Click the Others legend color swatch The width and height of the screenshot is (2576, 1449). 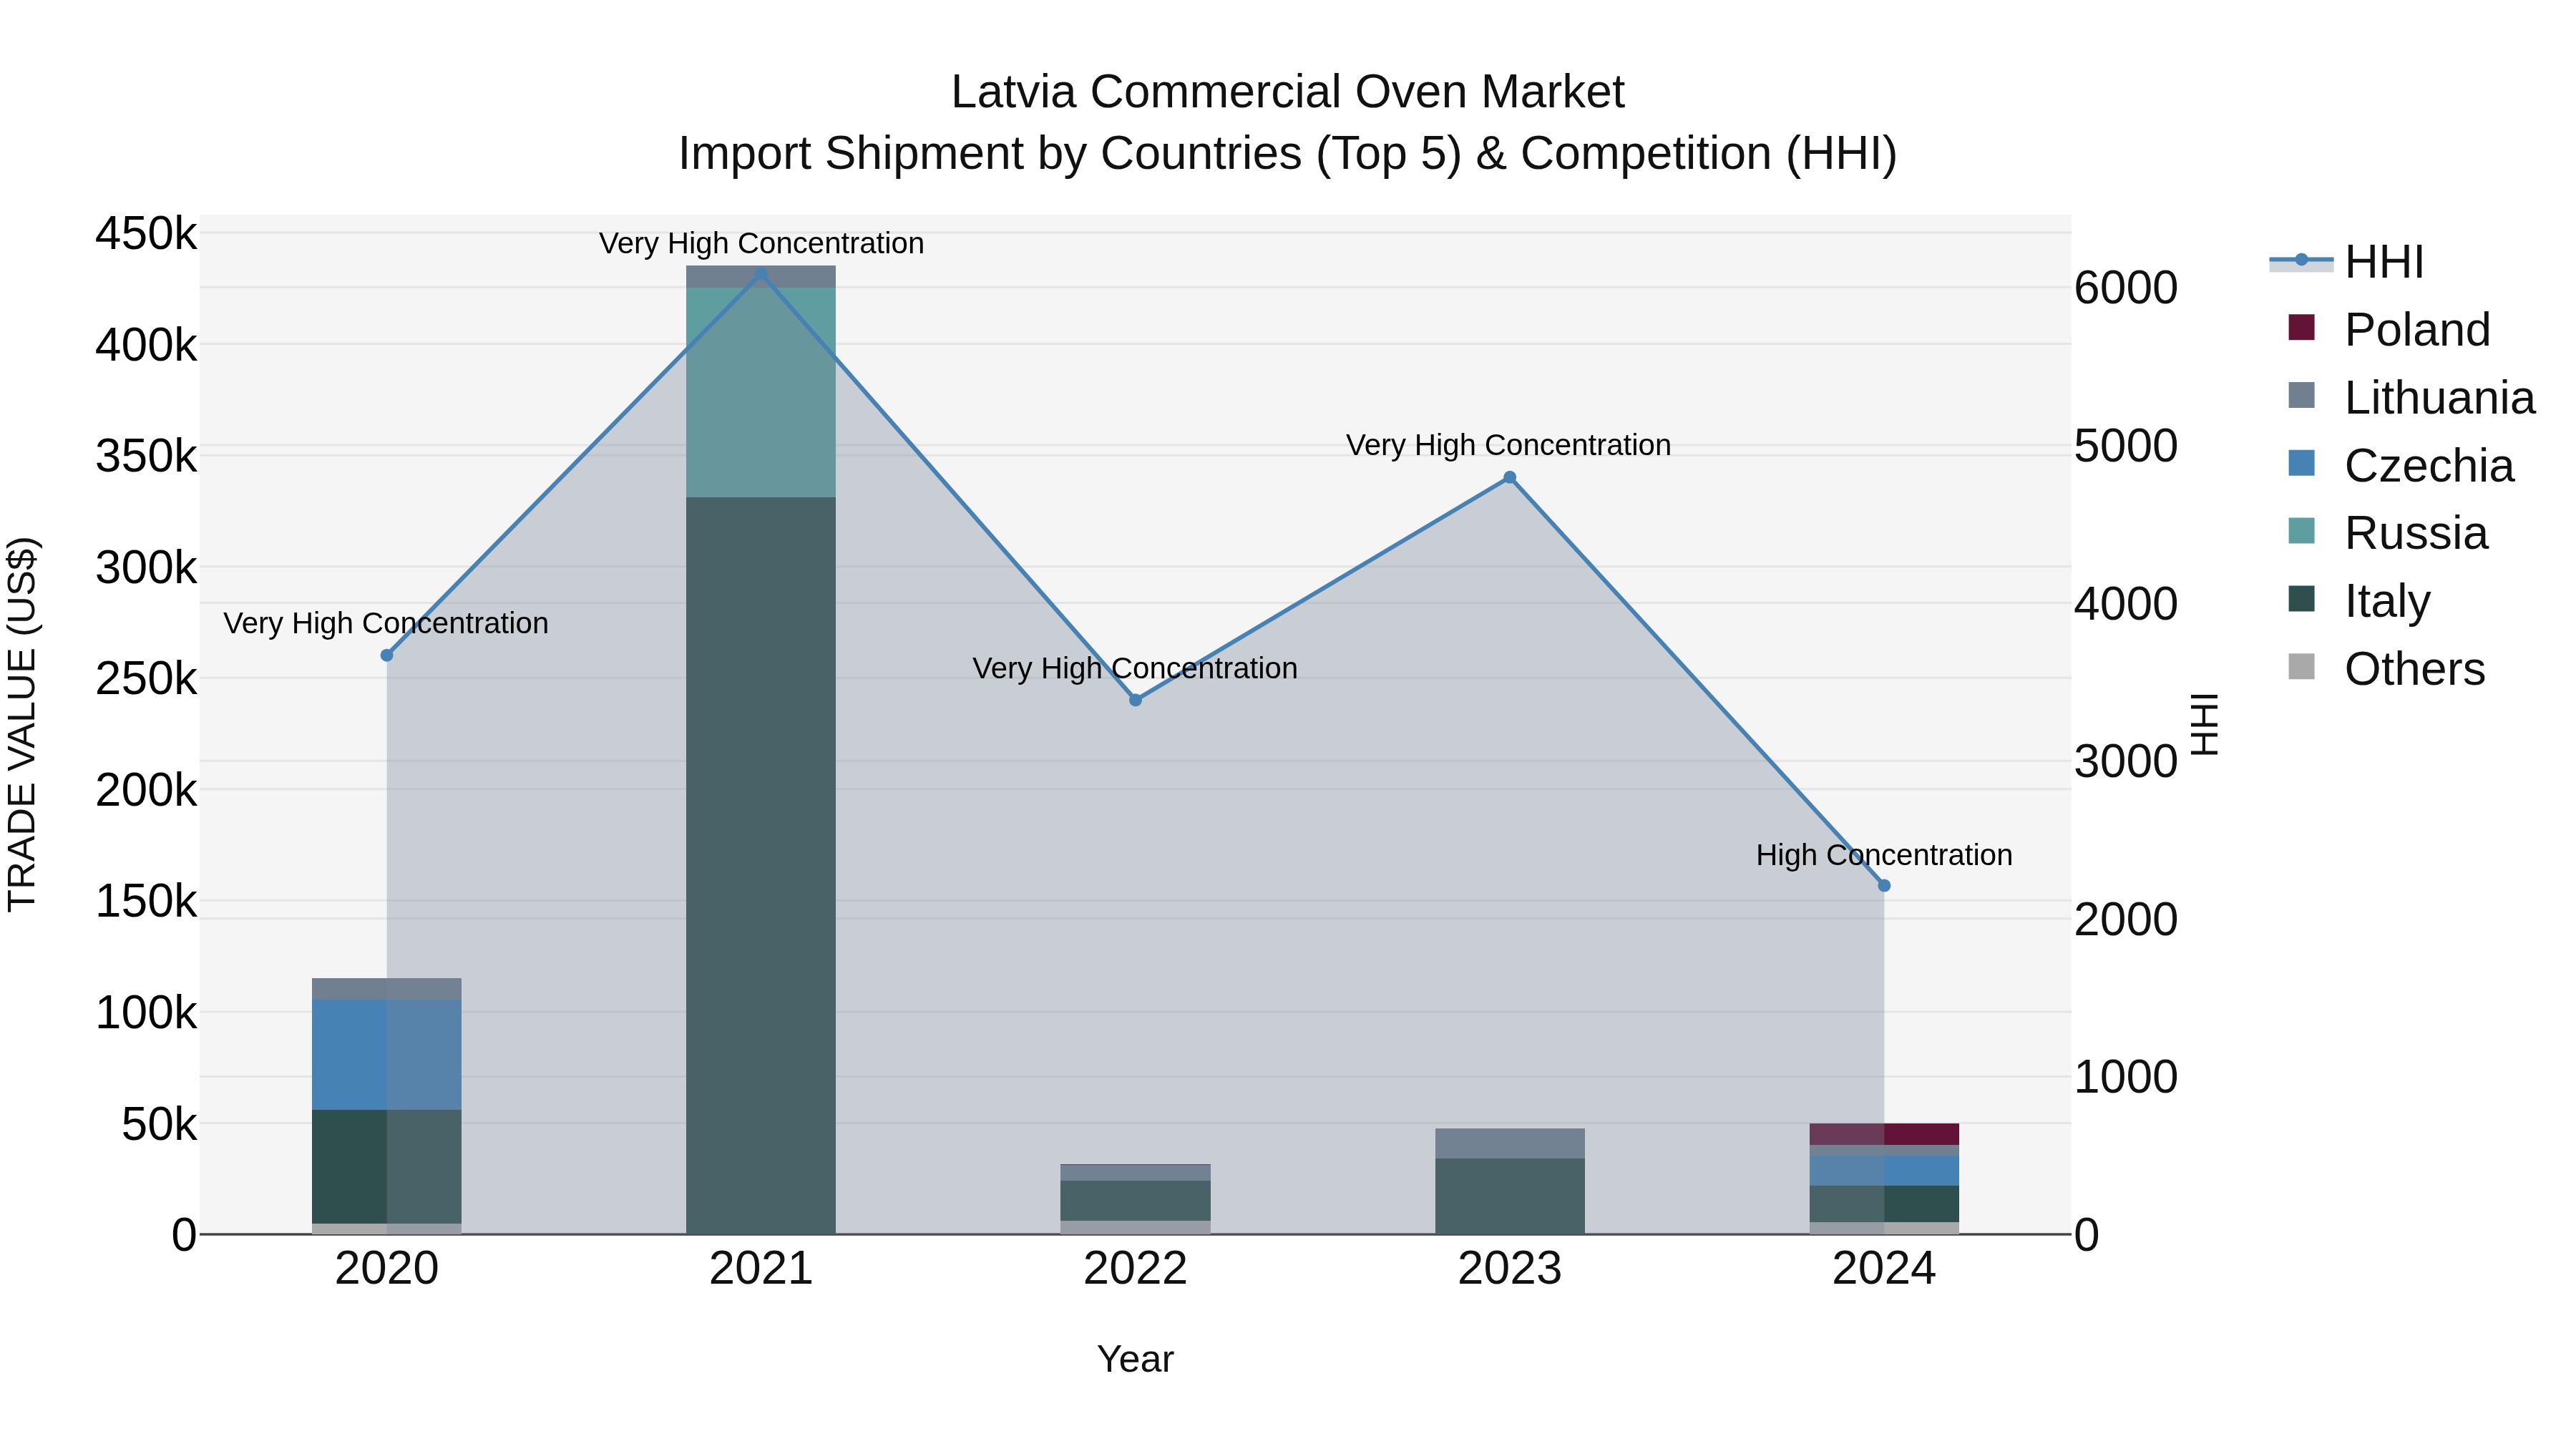click(x=2301, y=667)
